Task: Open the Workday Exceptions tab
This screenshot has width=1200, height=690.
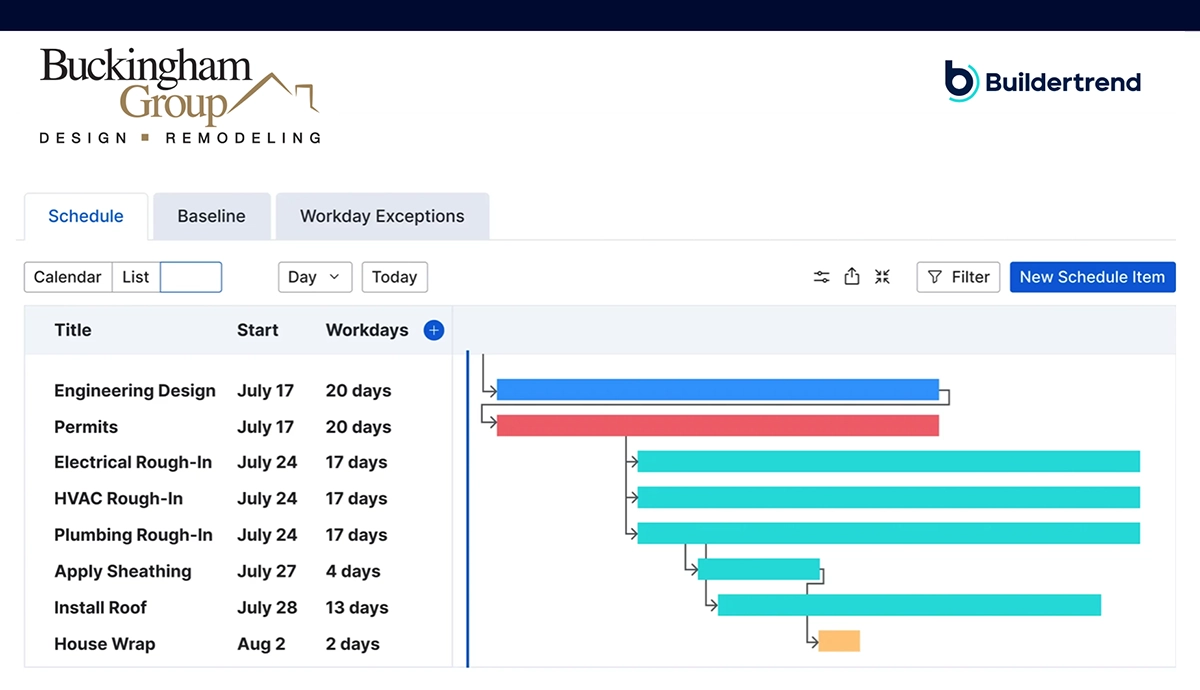Action: (382, 216)
